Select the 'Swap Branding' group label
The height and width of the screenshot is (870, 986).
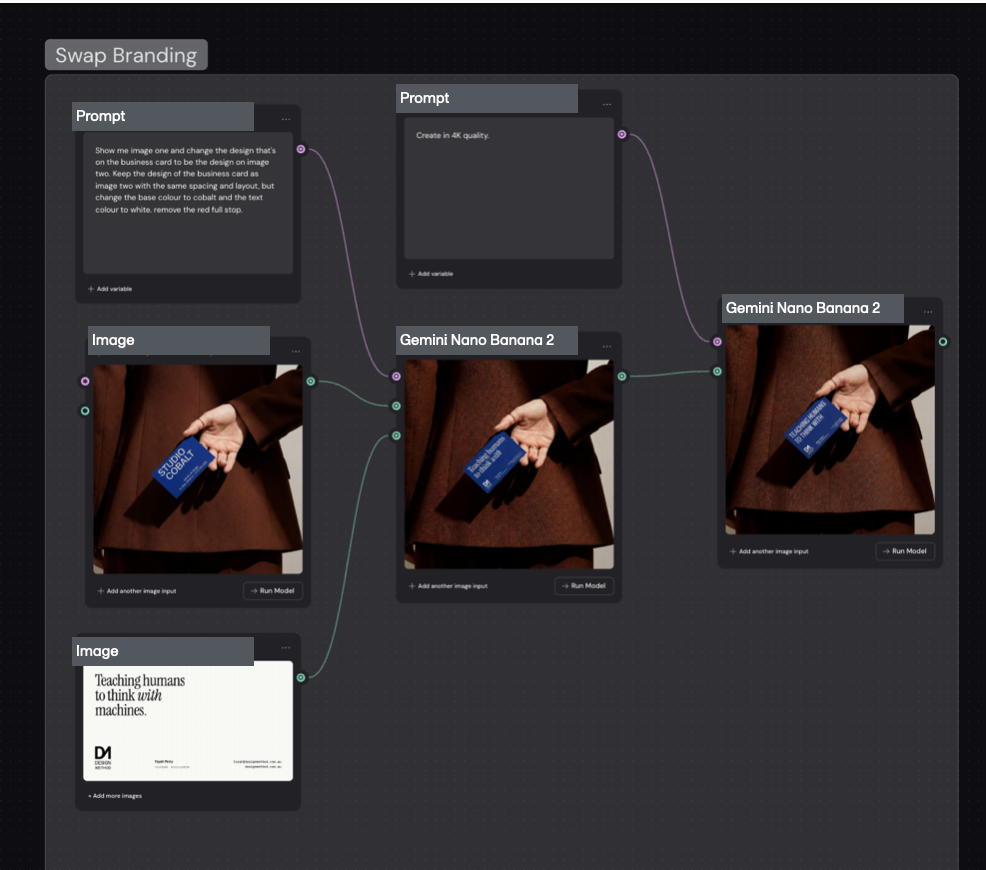126,55
